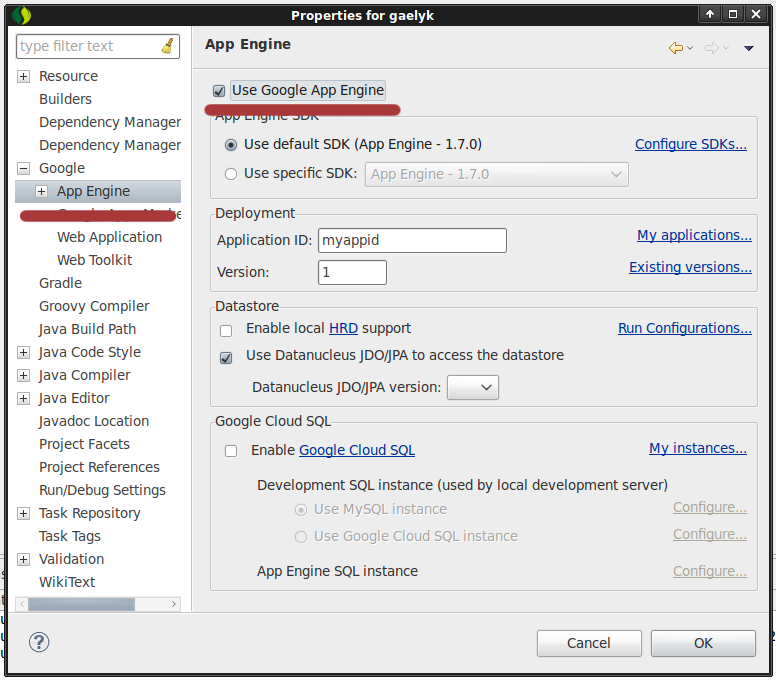Click Configure link for App Engine SQL instance
Screen dimensions: 776x680
click(x=710, y=571)
